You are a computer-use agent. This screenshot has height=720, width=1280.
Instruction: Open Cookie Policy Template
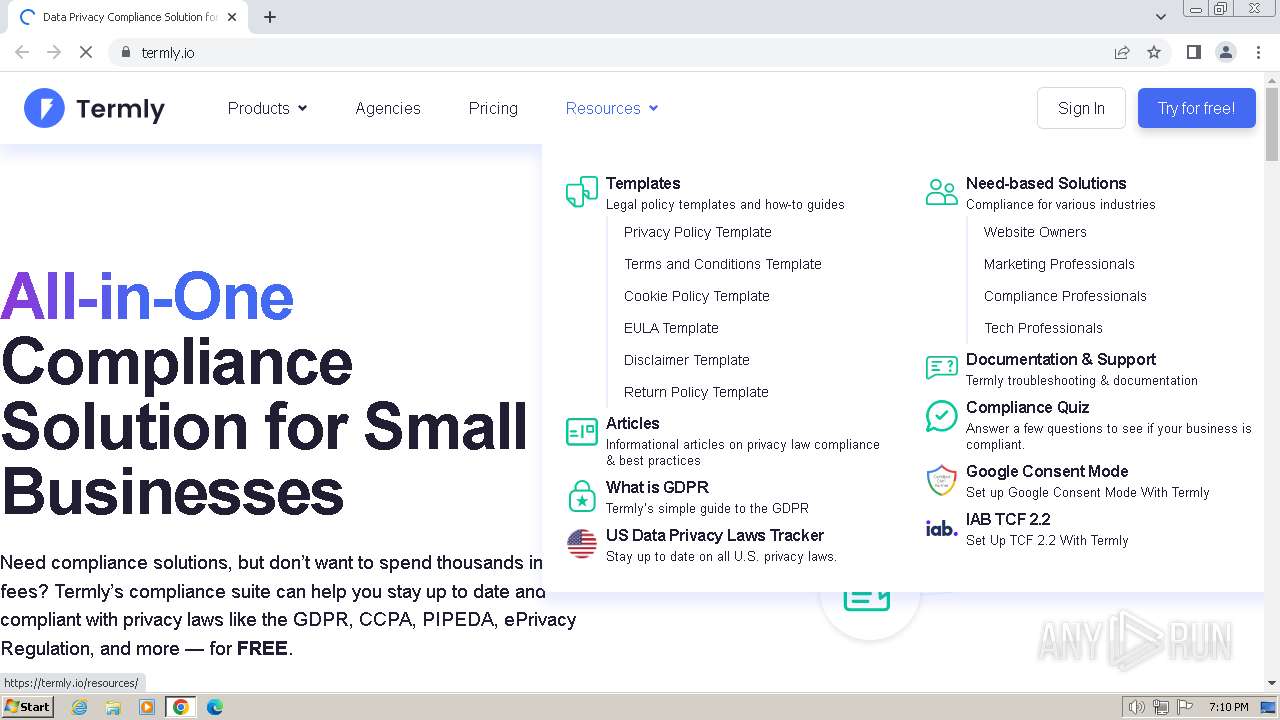click(x=697, y=296)
